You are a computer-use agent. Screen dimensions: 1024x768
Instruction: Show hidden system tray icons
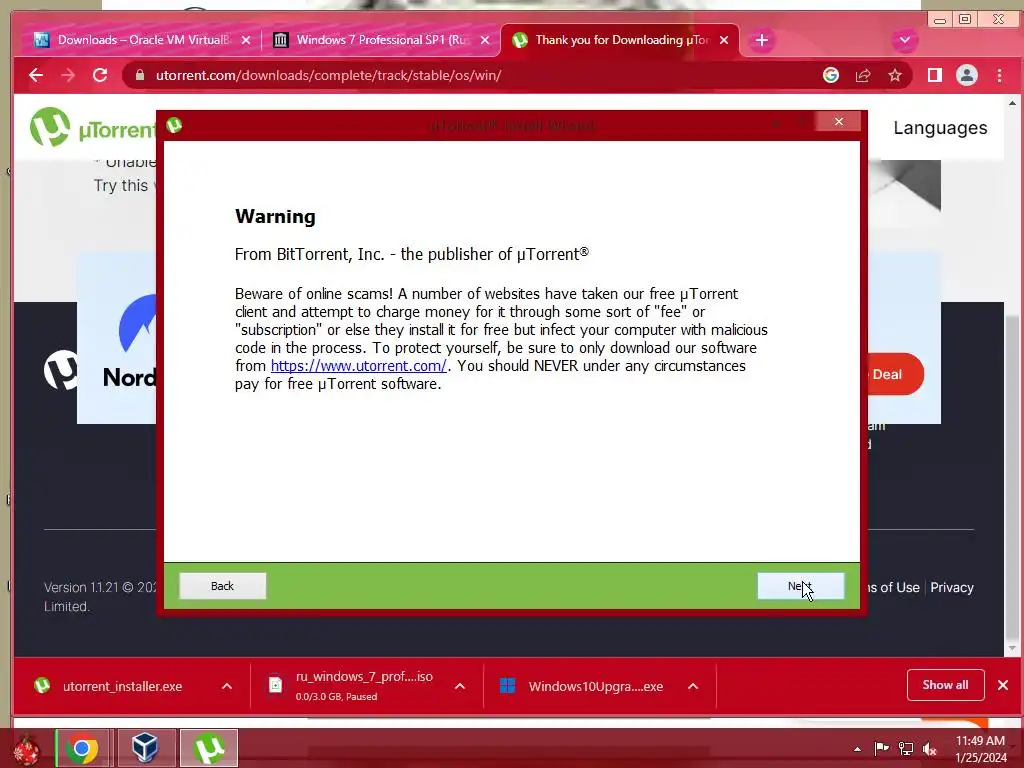pos(857,749)
